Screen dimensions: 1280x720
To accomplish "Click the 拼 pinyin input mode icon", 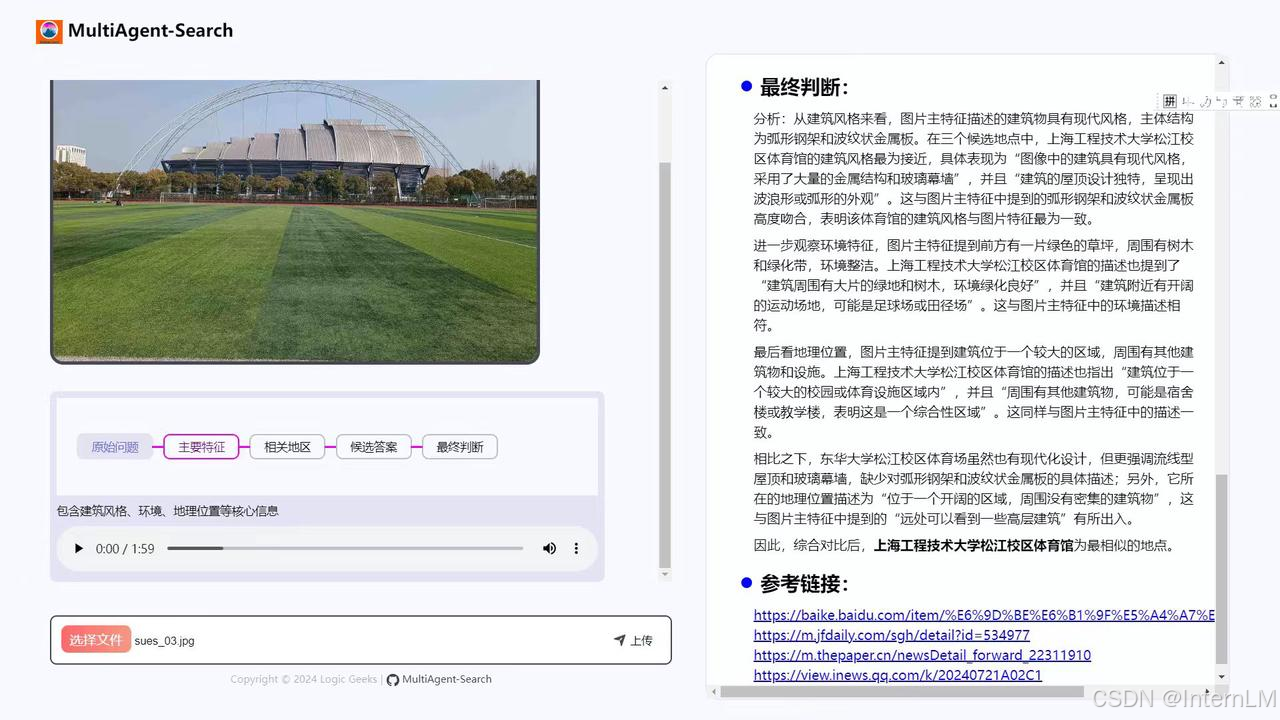I will [1170, 101].
